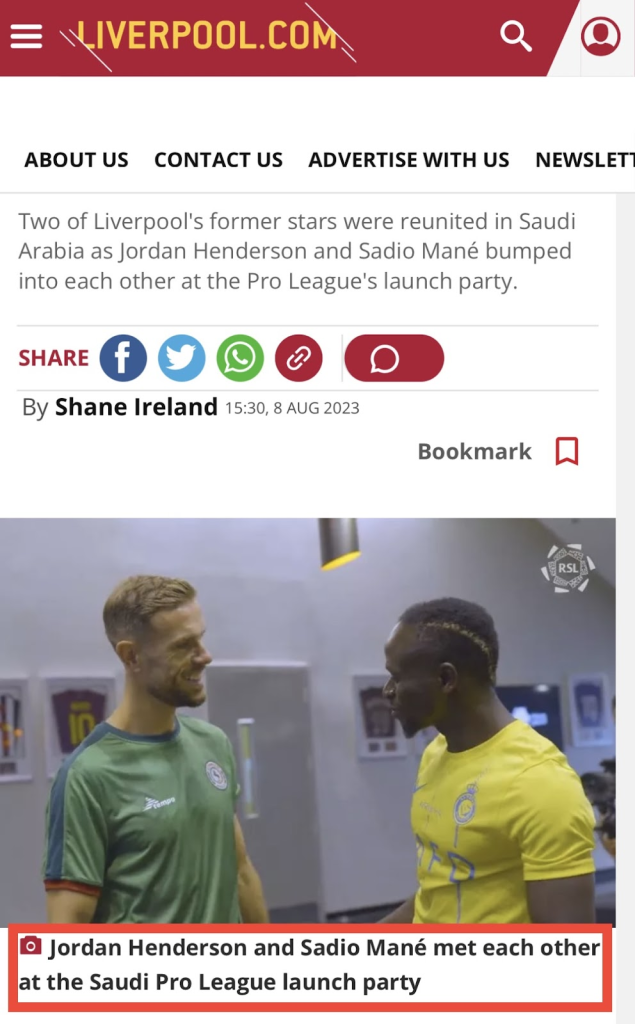Share article via WhatsApp
The image size is (635, 1024).
click(x=240, y=358)
